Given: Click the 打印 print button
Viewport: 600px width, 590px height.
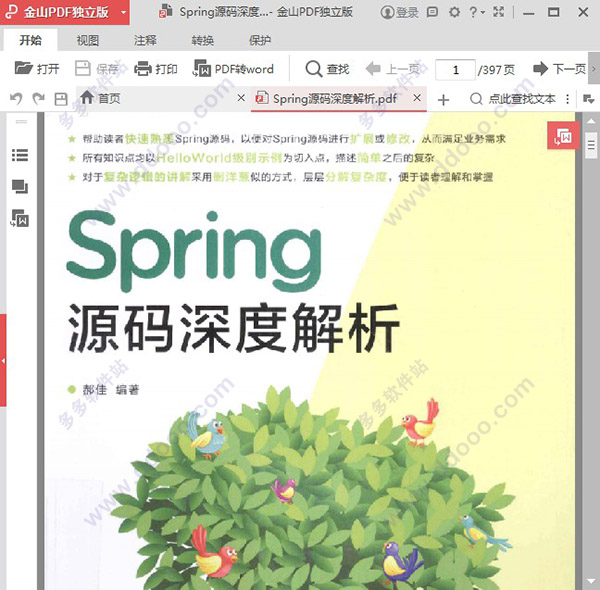Looking at the screenshot, I should click(x=156, y=69).
